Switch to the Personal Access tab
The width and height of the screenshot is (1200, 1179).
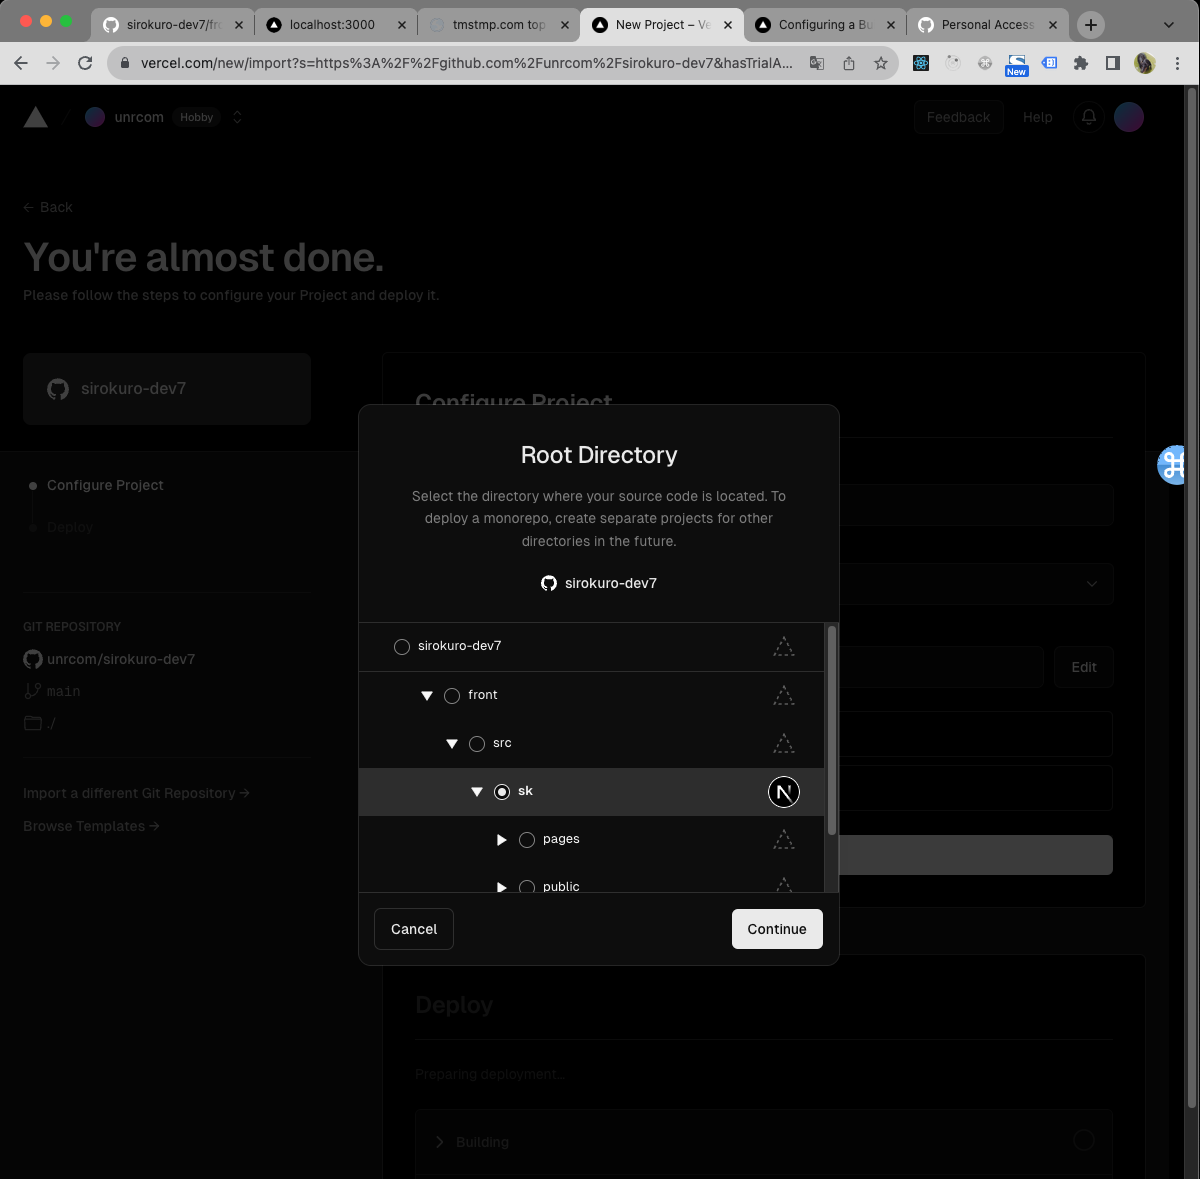pyautogui.click(x=988, y=25)
